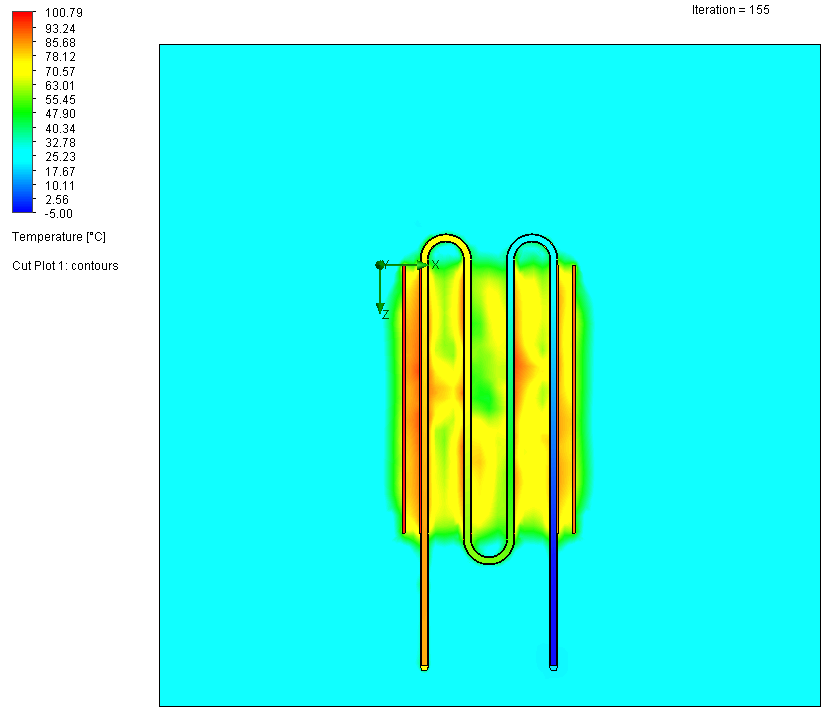
Task: Click the Temperature [°C] legend title
Action: coord(59,237)
